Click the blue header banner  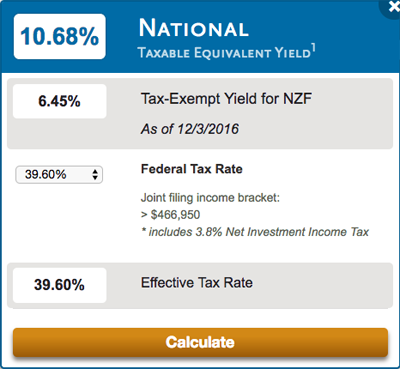tap(200, 37)
